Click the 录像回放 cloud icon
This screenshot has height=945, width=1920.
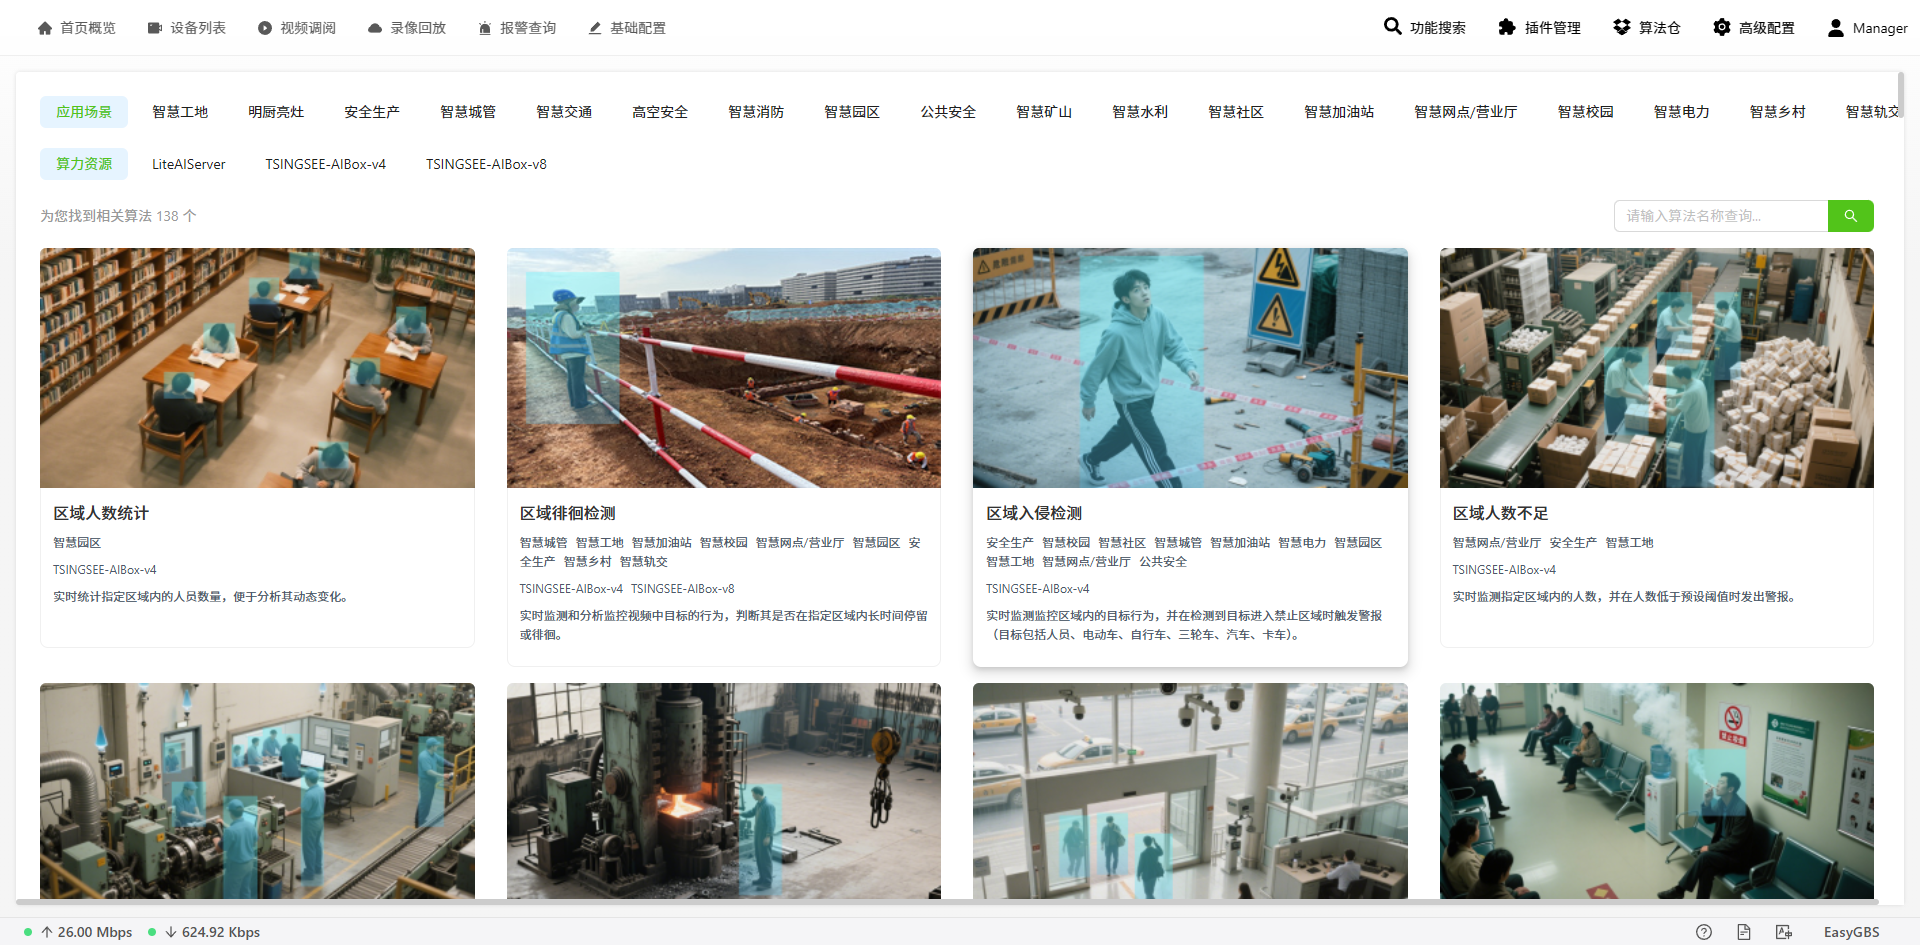(375, 28)
